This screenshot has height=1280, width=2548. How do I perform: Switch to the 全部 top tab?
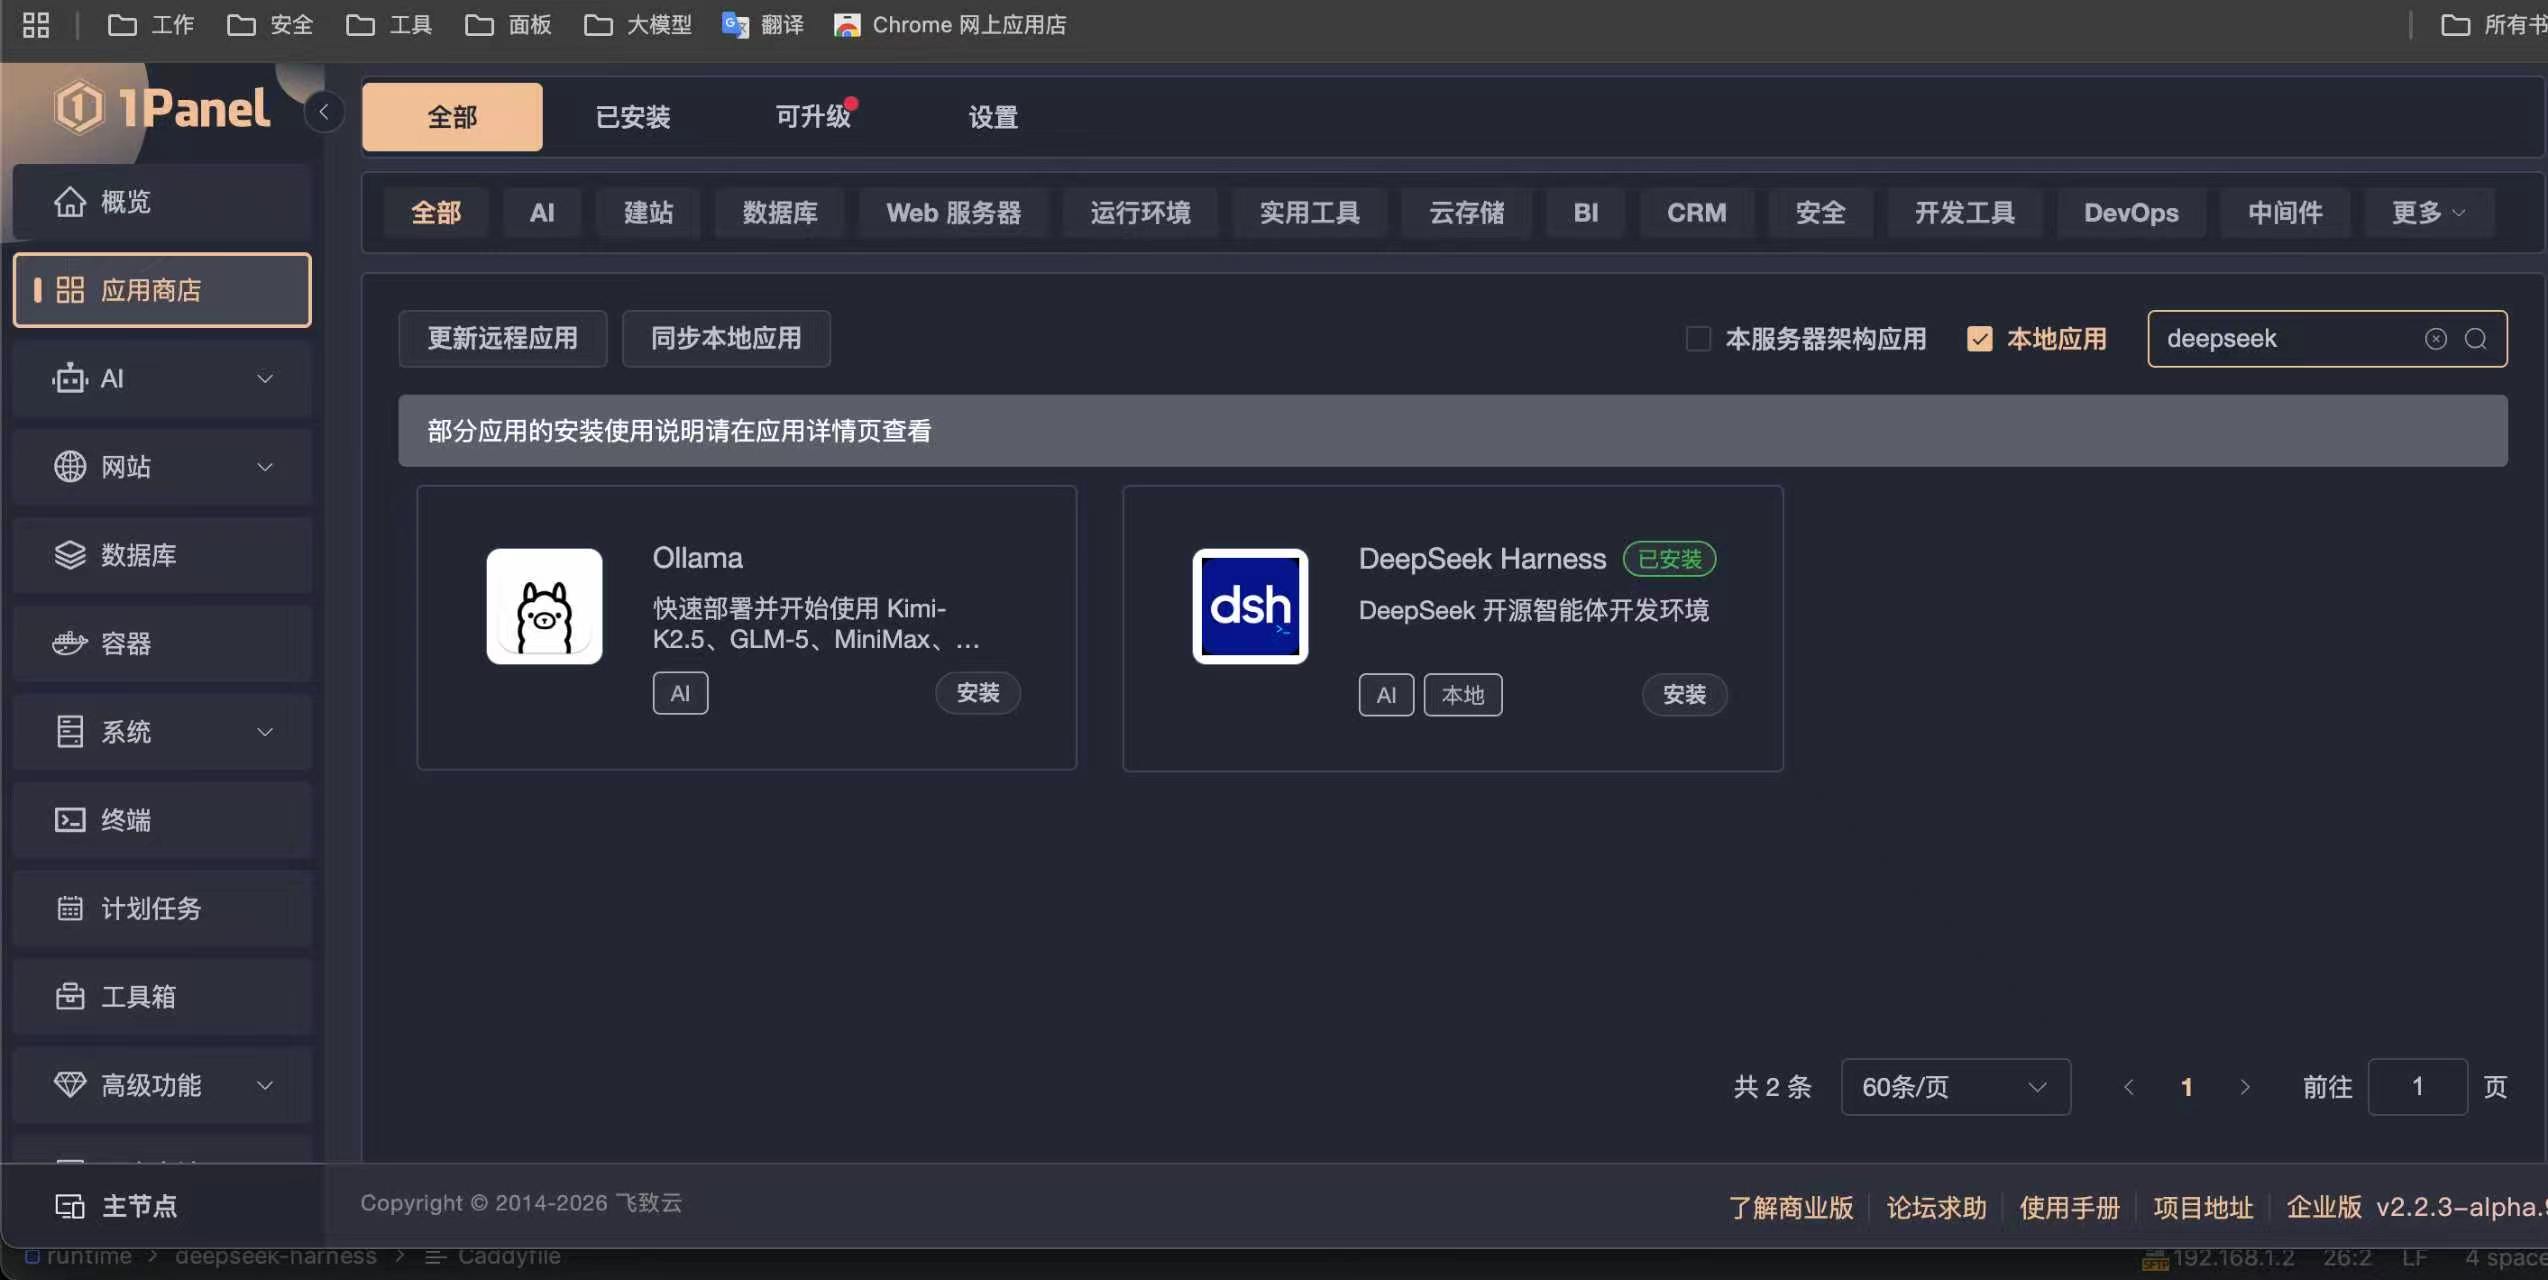click(x=452, y=117)
